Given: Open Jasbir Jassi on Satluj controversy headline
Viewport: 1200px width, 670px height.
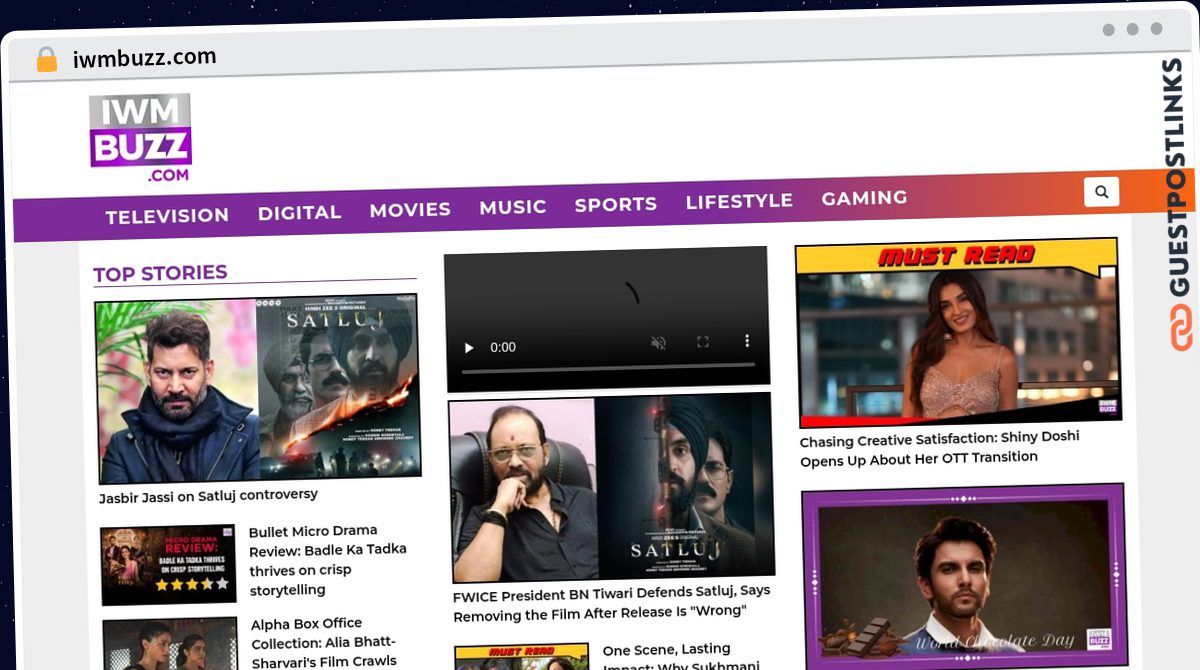Looking at the screenshot, I should click(x=208, y=496).
